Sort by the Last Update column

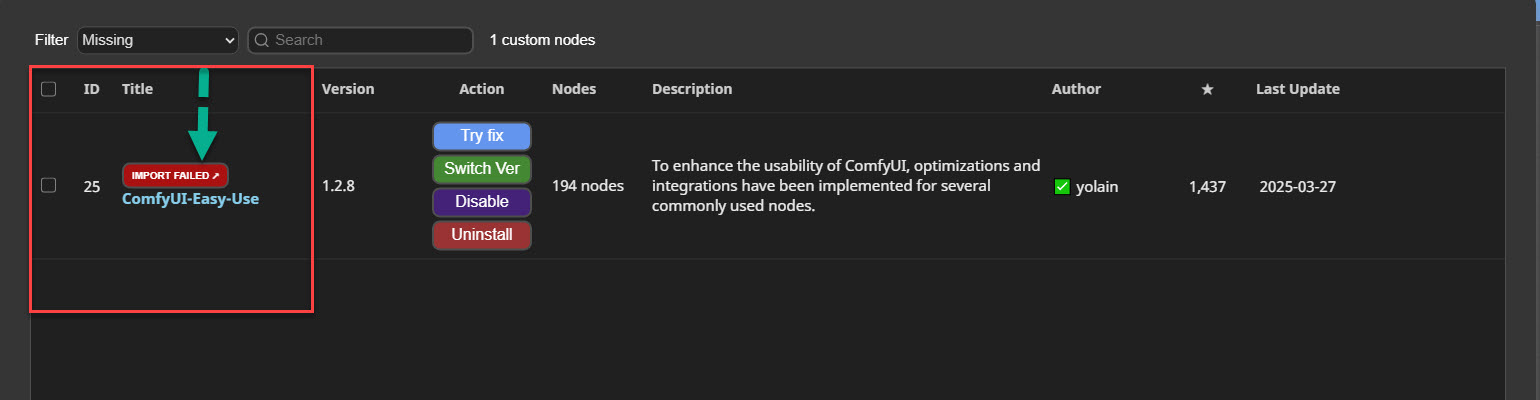(x=1297, y=89)
